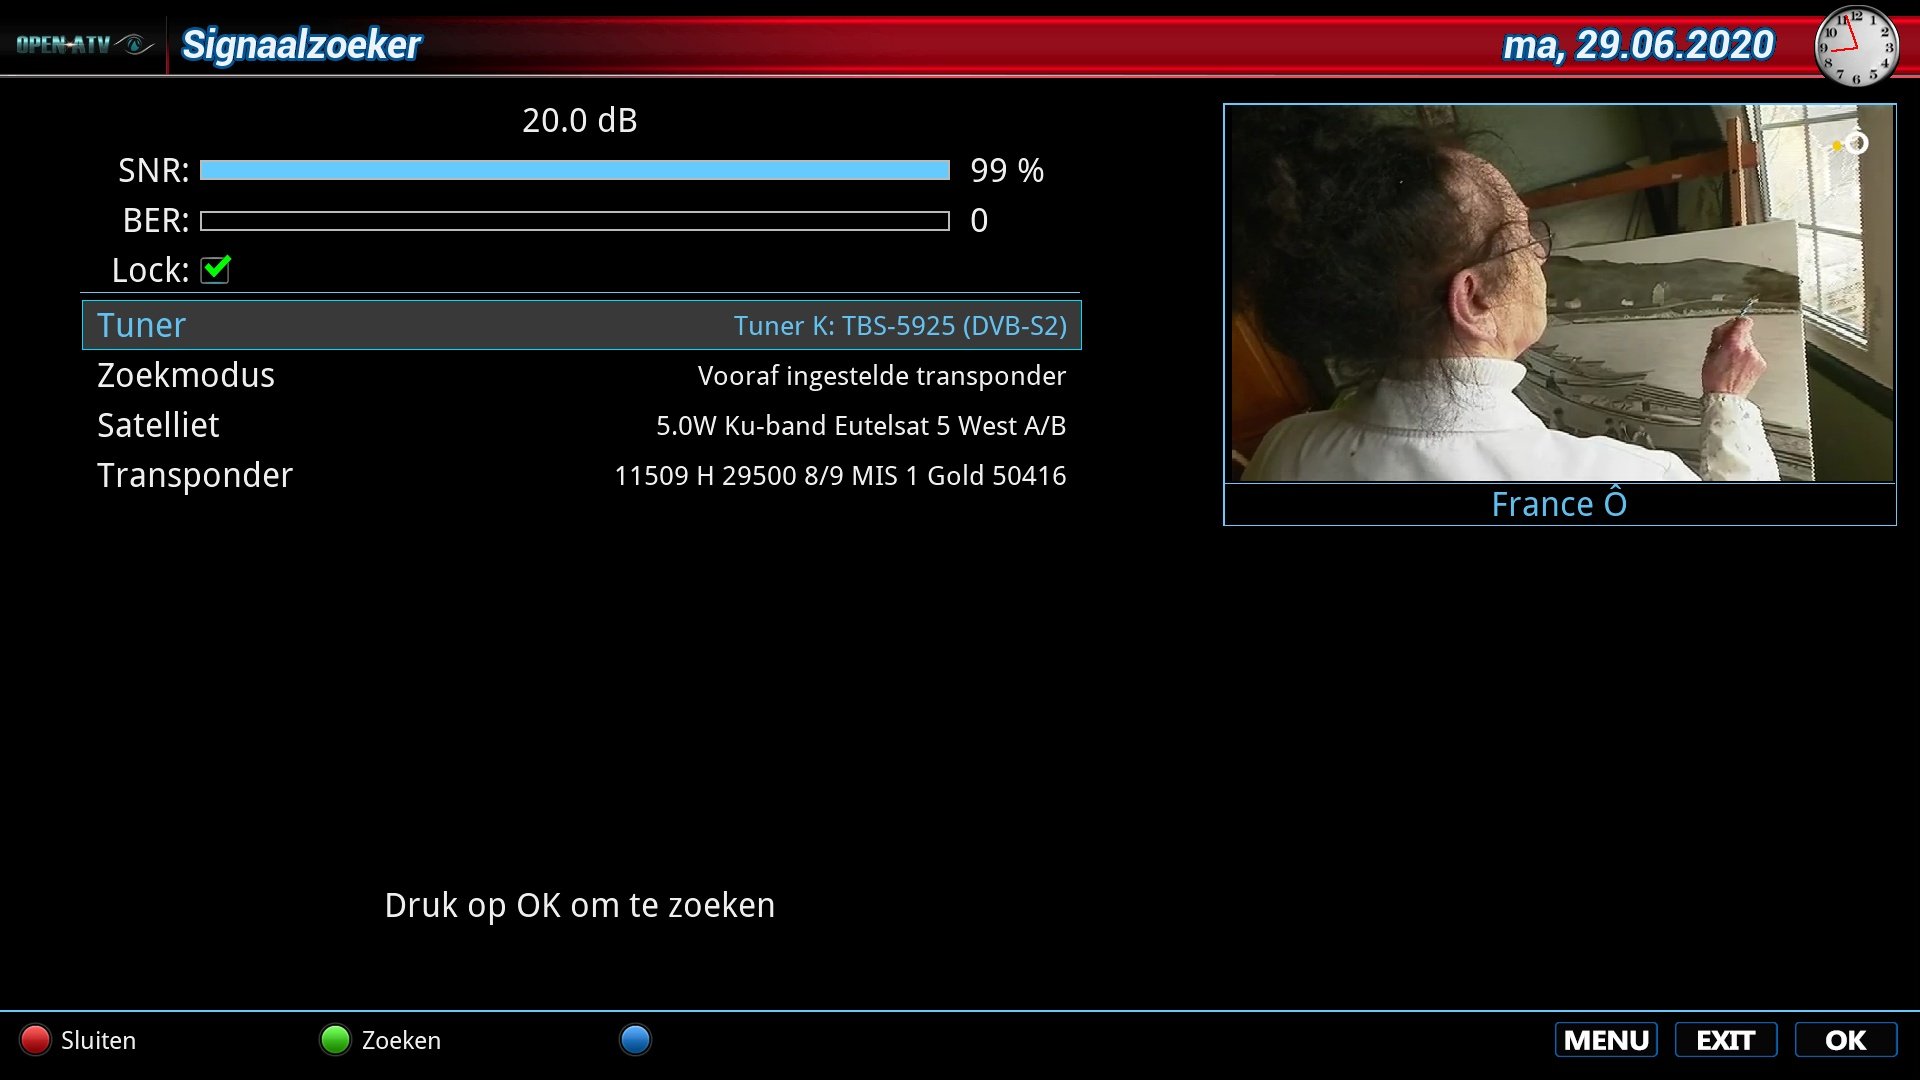Select satellite 5.0W Eutelsat 5 West value
Screen dimensions: 1920x1080
[x=860, y=426]
